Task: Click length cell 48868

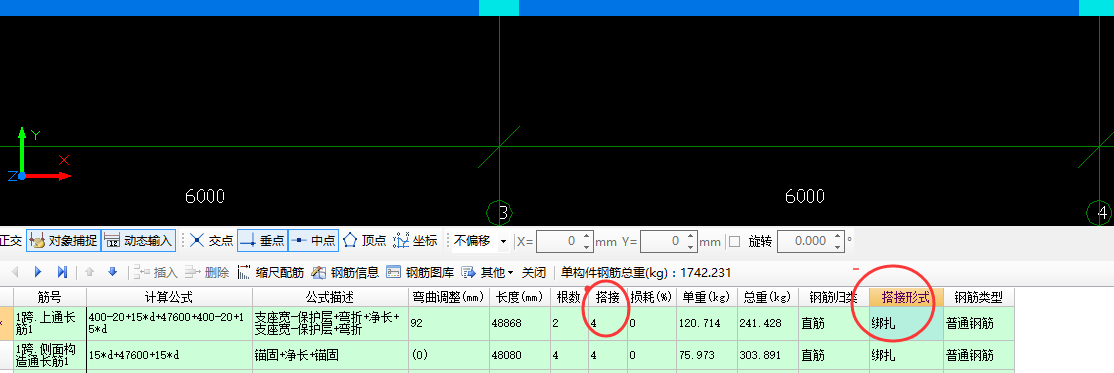Action: click(520, 323)
